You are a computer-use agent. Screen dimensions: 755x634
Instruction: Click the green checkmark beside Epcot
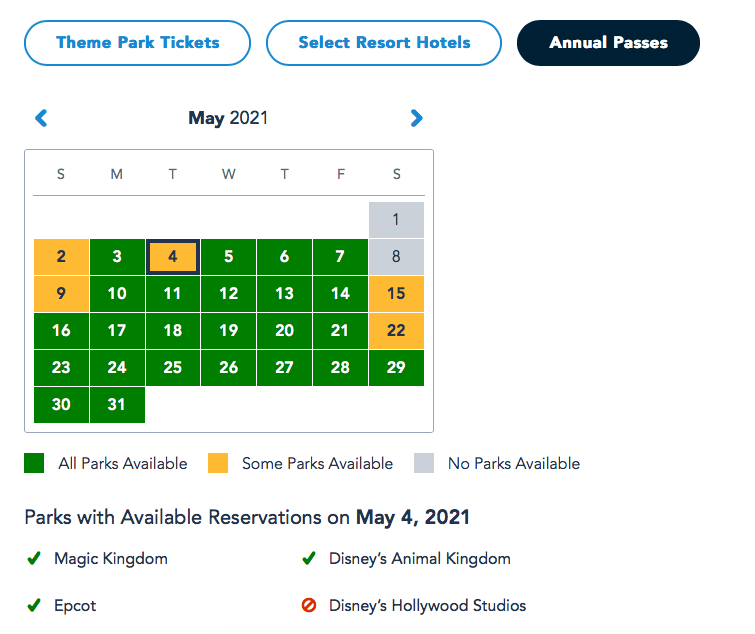click(34, 605)
